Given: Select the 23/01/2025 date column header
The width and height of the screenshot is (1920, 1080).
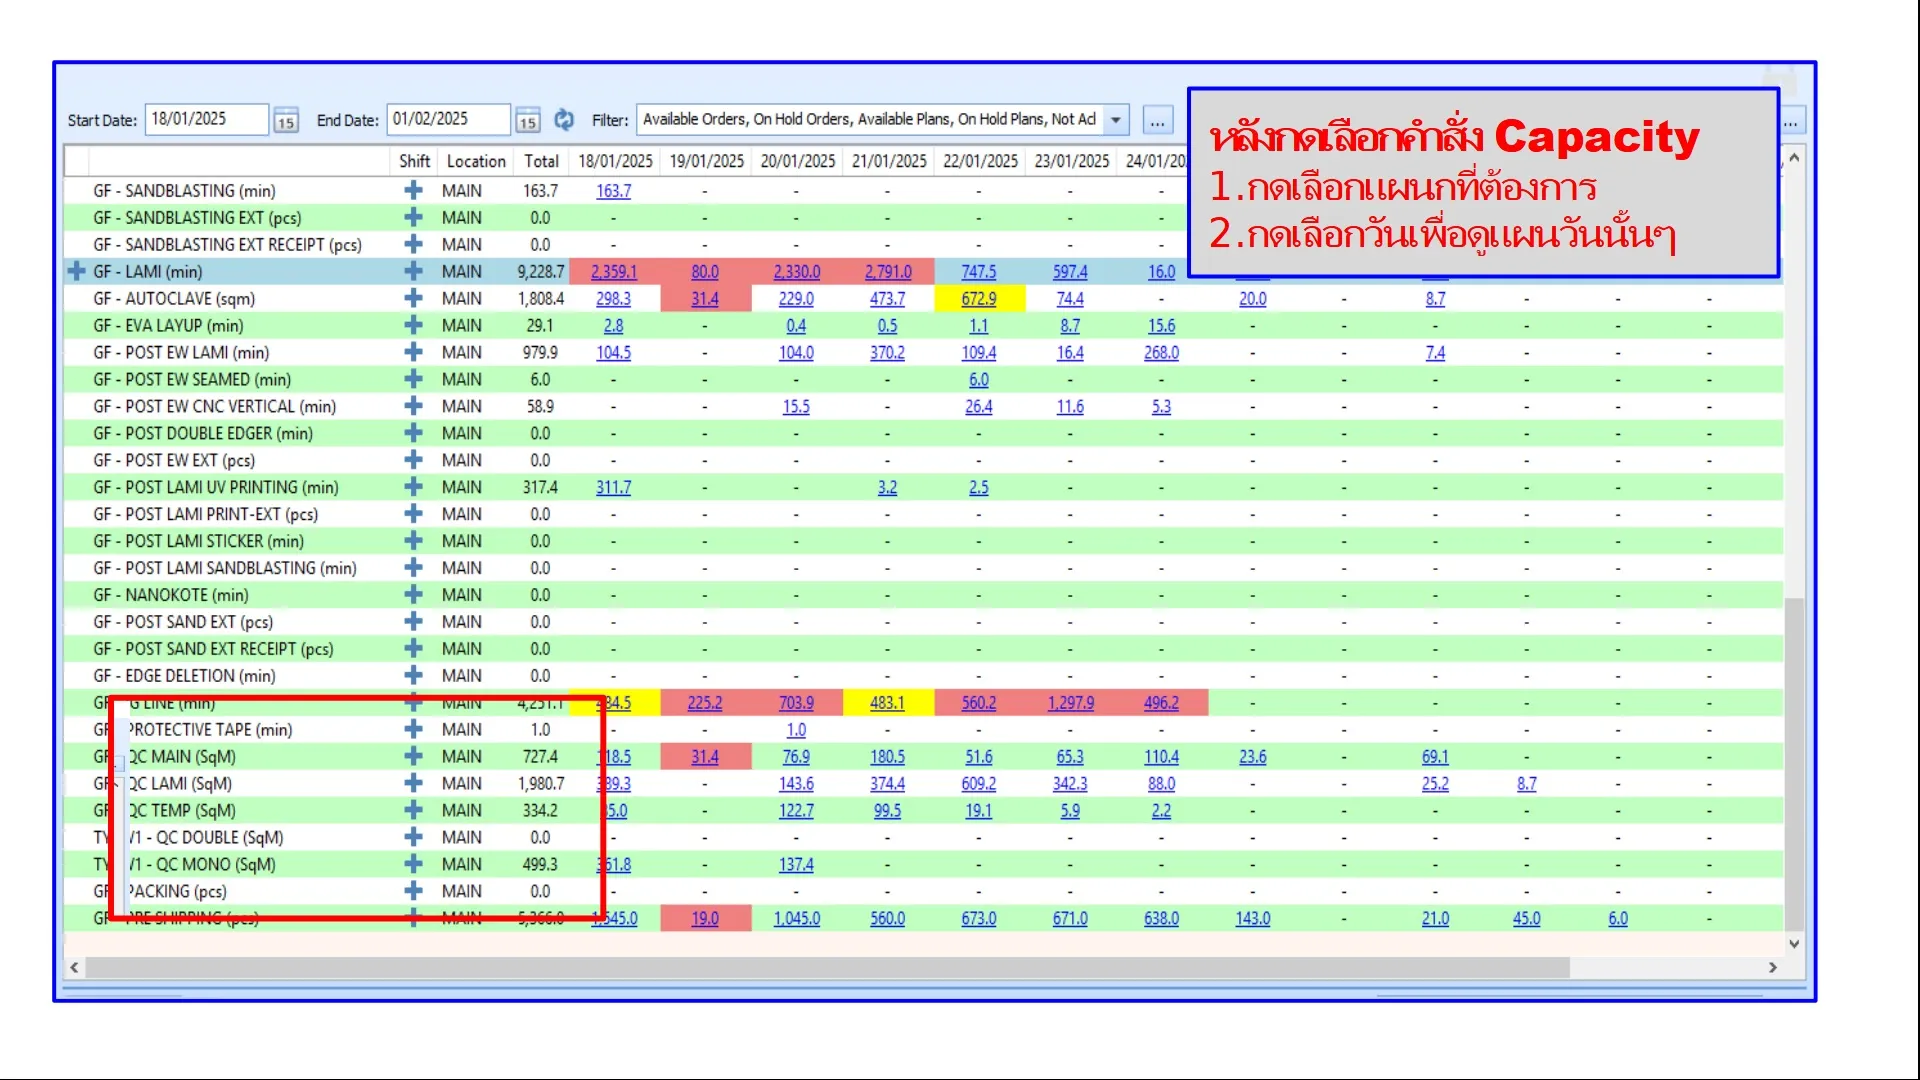Looking at the screenshot, I should click(1072, 161).
